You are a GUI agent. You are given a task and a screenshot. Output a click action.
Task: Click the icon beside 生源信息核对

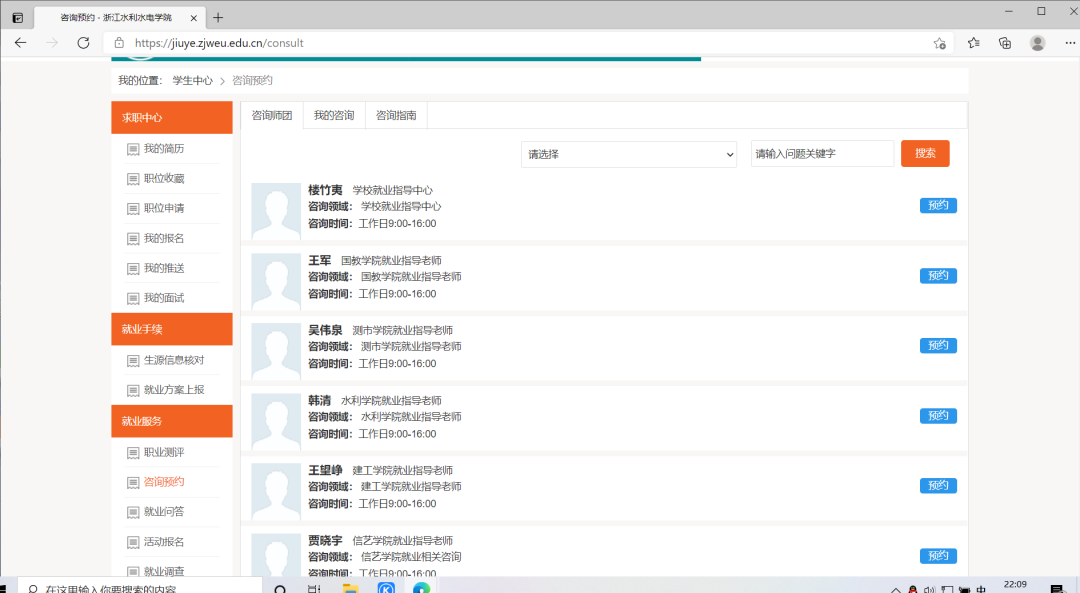133,361
